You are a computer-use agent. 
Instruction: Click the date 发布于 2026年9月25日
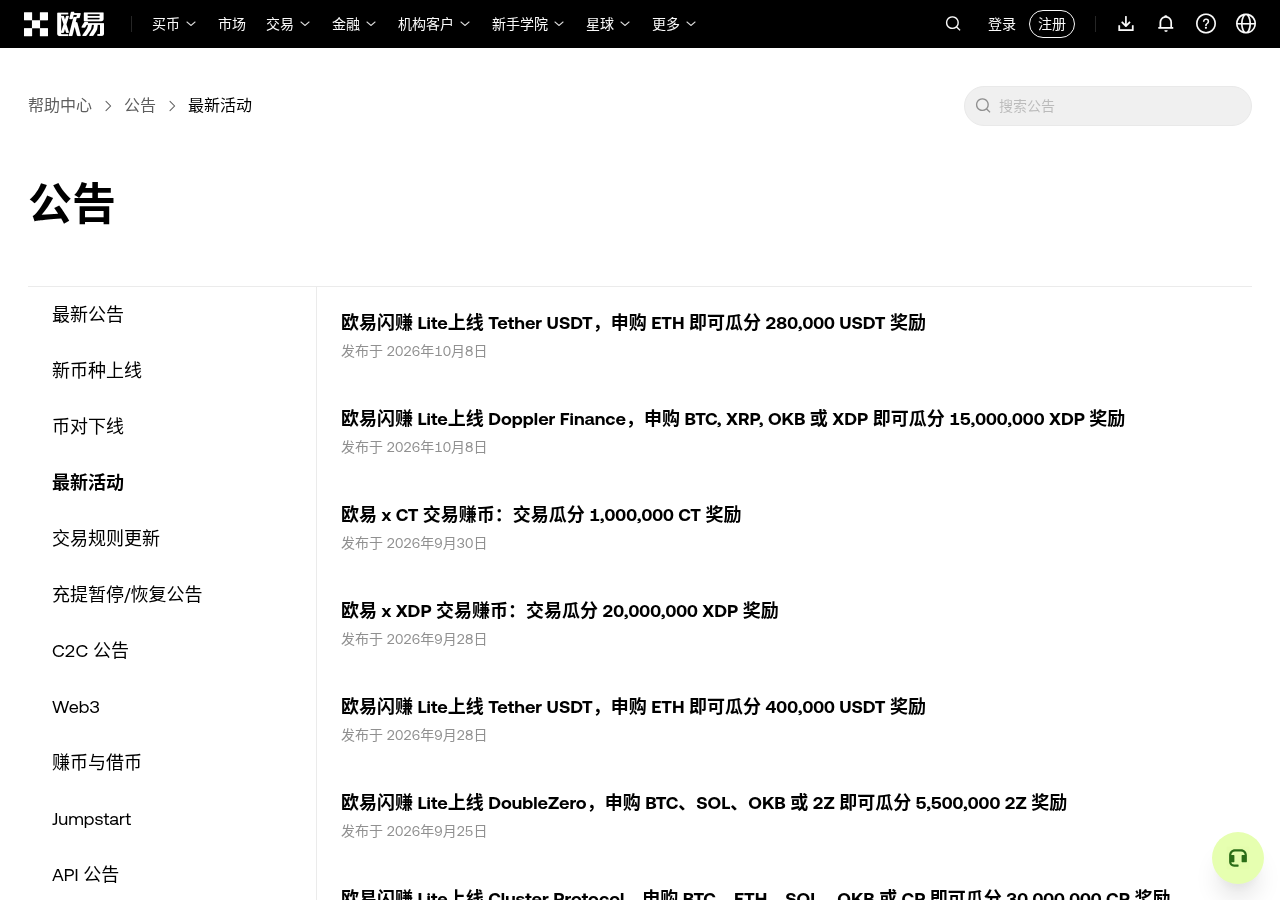pos(414,831)
